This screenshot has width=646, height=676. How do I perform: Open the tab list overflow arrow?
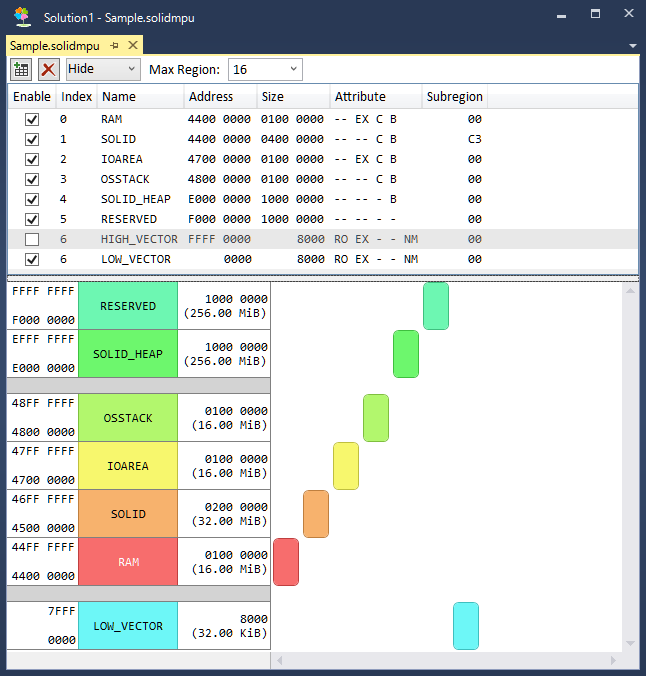632,46
